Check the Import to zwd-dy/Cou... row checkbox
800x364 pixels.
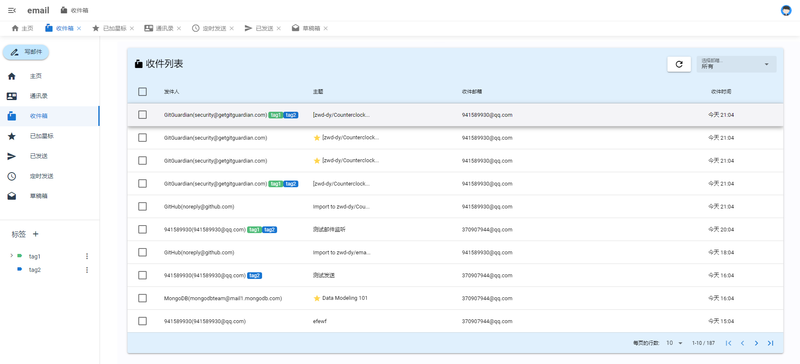[x=142, y=206]
